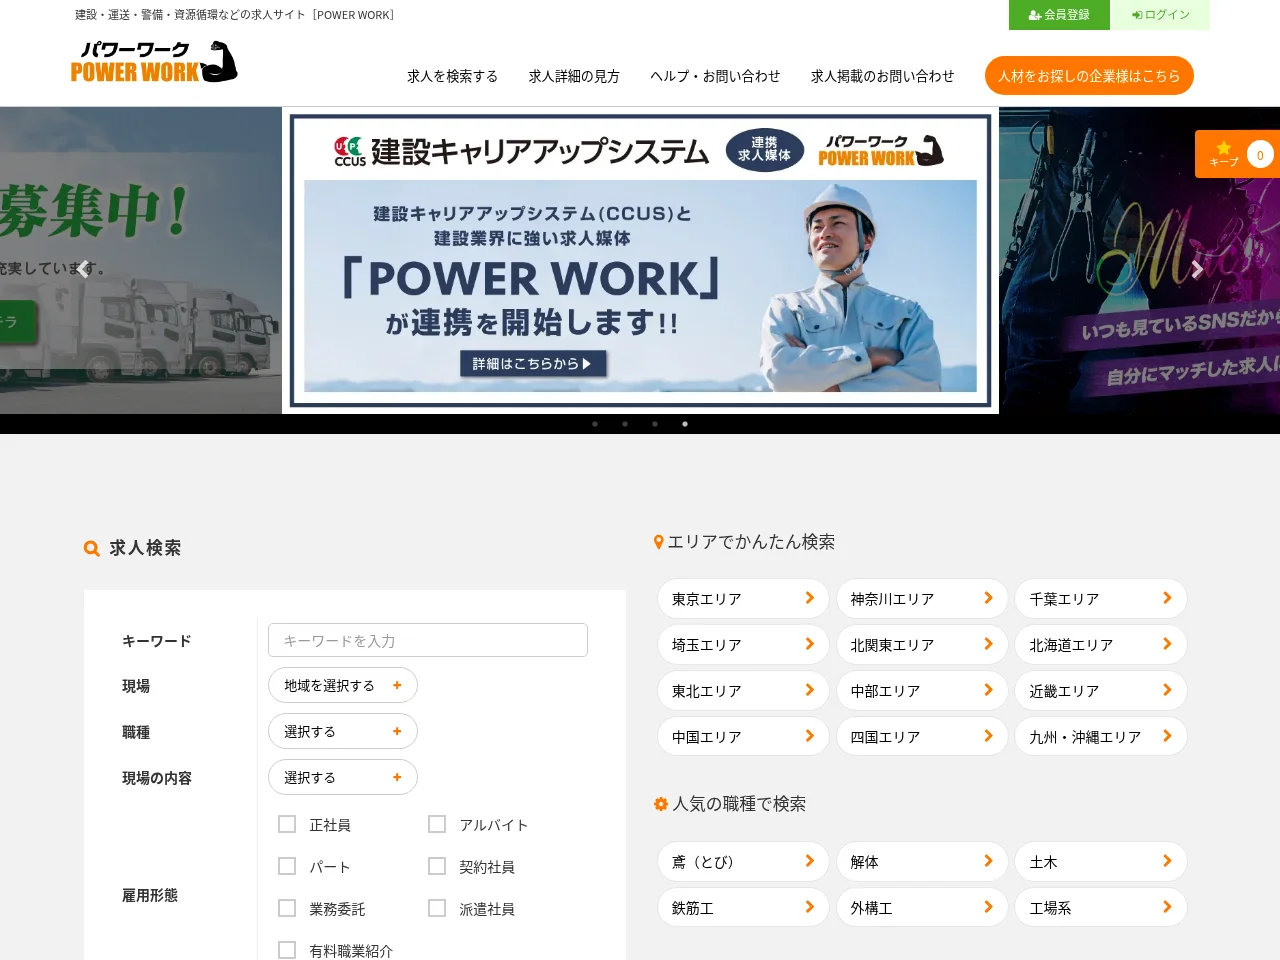Select third carousel pagination dot
Image resolution: width=1280 pixels, height=960 pixels.
655,424
